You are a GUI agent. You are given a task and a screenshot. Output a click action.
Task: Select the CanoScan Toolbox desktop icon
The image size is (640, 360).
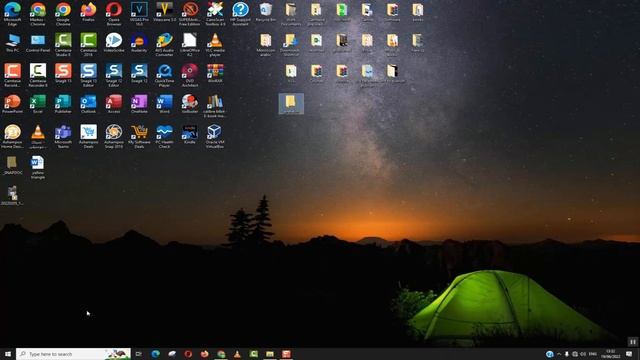(x=215, y=13)
